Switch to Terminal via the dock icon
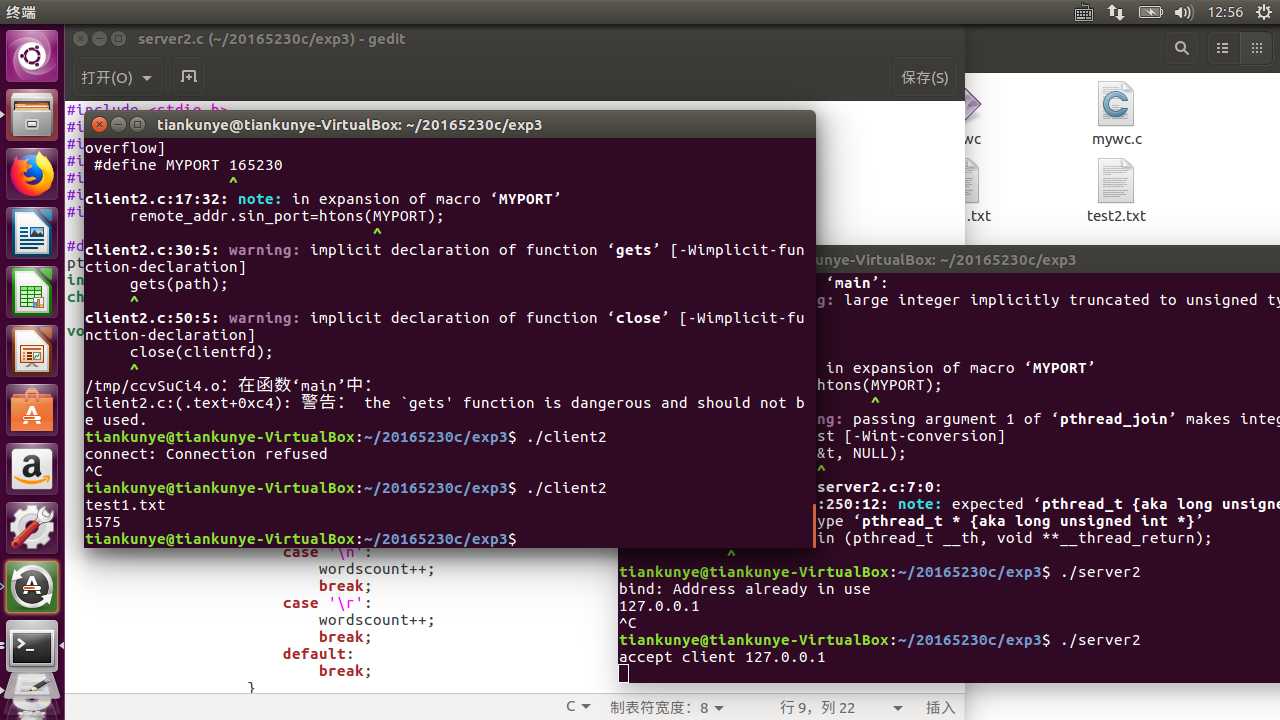 tap(32, 647)
